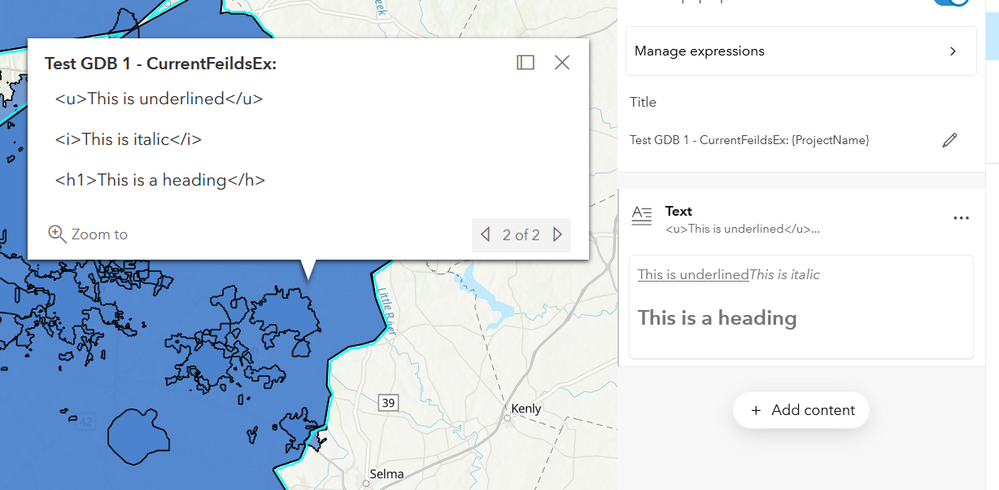Viewport: 999px width, 490px height.
Task: Go to next feature in popup
Action: [557, 234]
